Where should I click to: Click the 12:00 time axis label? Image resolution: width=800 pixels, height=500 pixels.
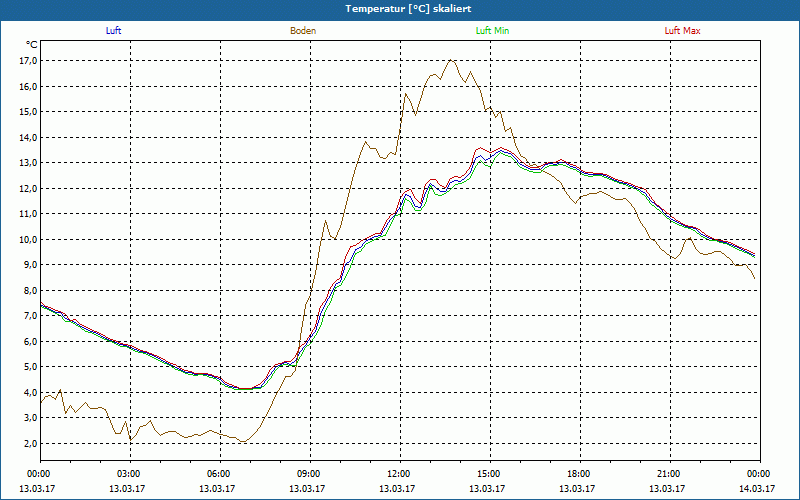401,474
